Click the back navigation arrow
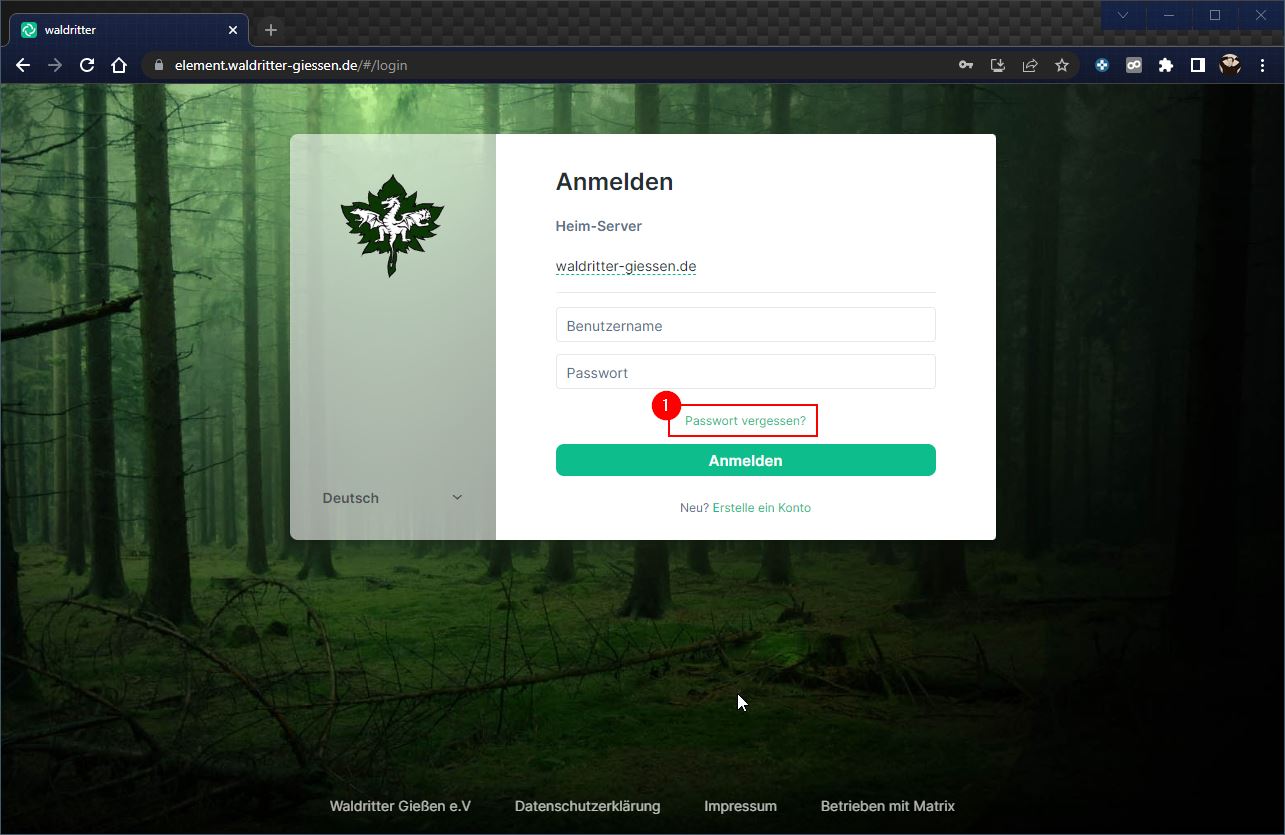This screenshot has width=1285, height=835. point(23,66)
